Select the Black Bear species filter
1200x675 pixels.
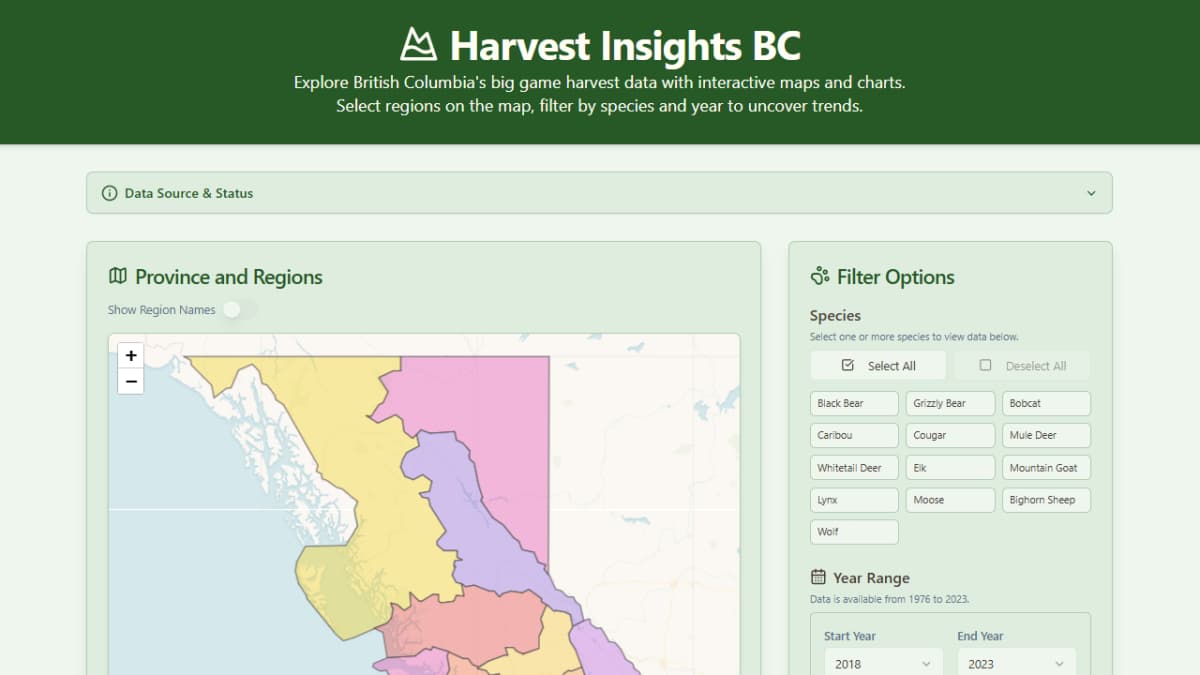(x=853, y=404)
